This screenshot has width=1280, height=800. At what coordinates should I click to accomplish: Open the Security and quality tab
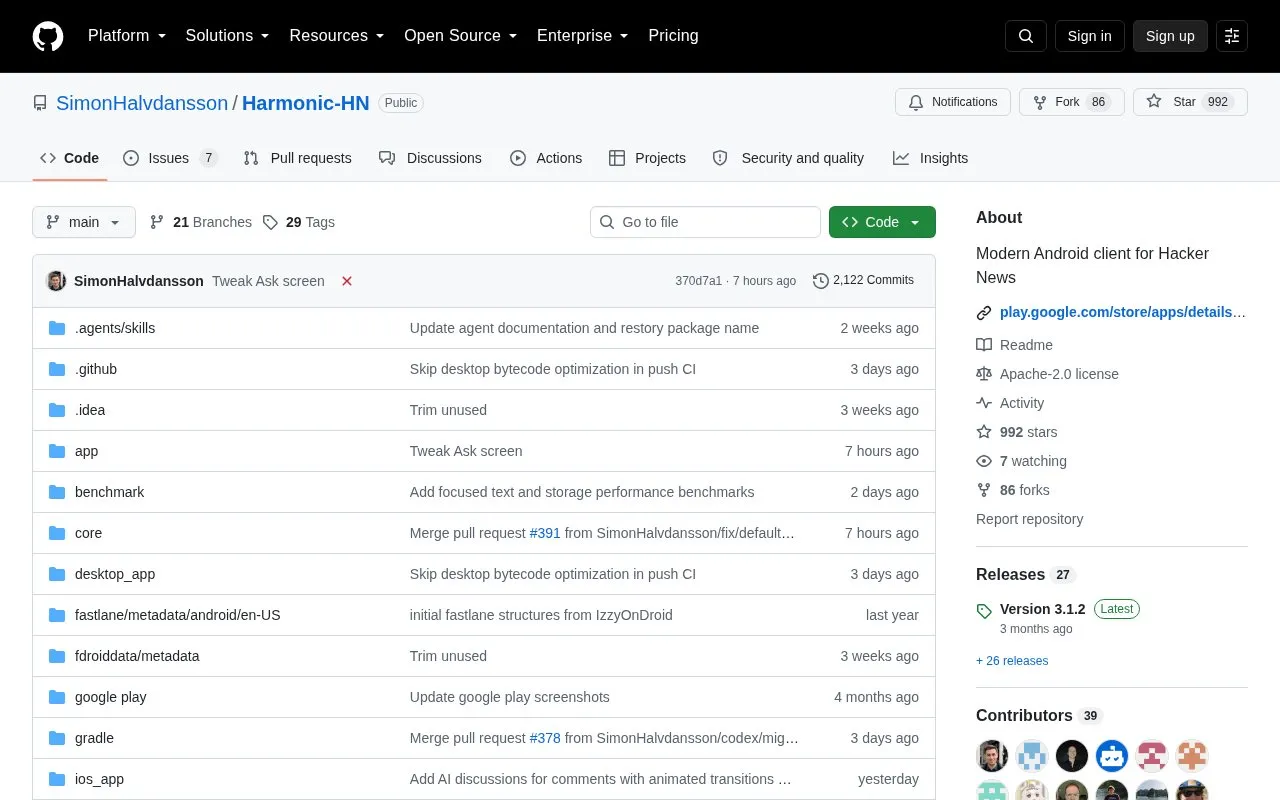pyautogui.click(x=788, y=158)
